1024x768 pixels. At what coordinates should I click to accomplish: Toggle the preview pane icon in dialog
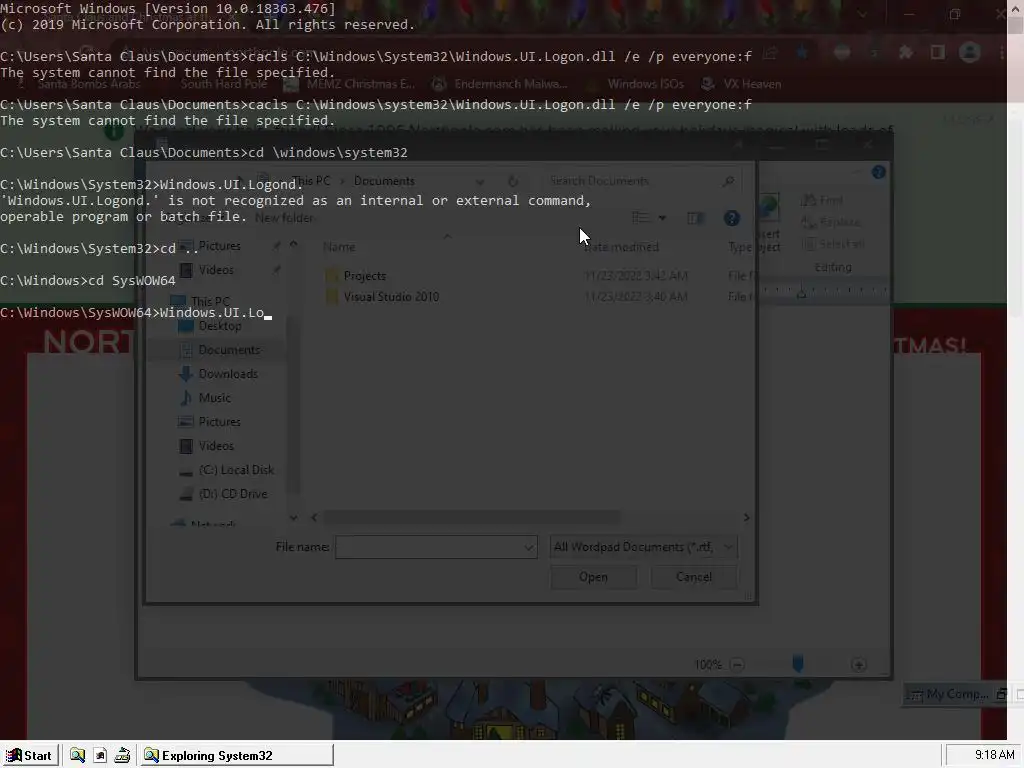tap(696, 218)
